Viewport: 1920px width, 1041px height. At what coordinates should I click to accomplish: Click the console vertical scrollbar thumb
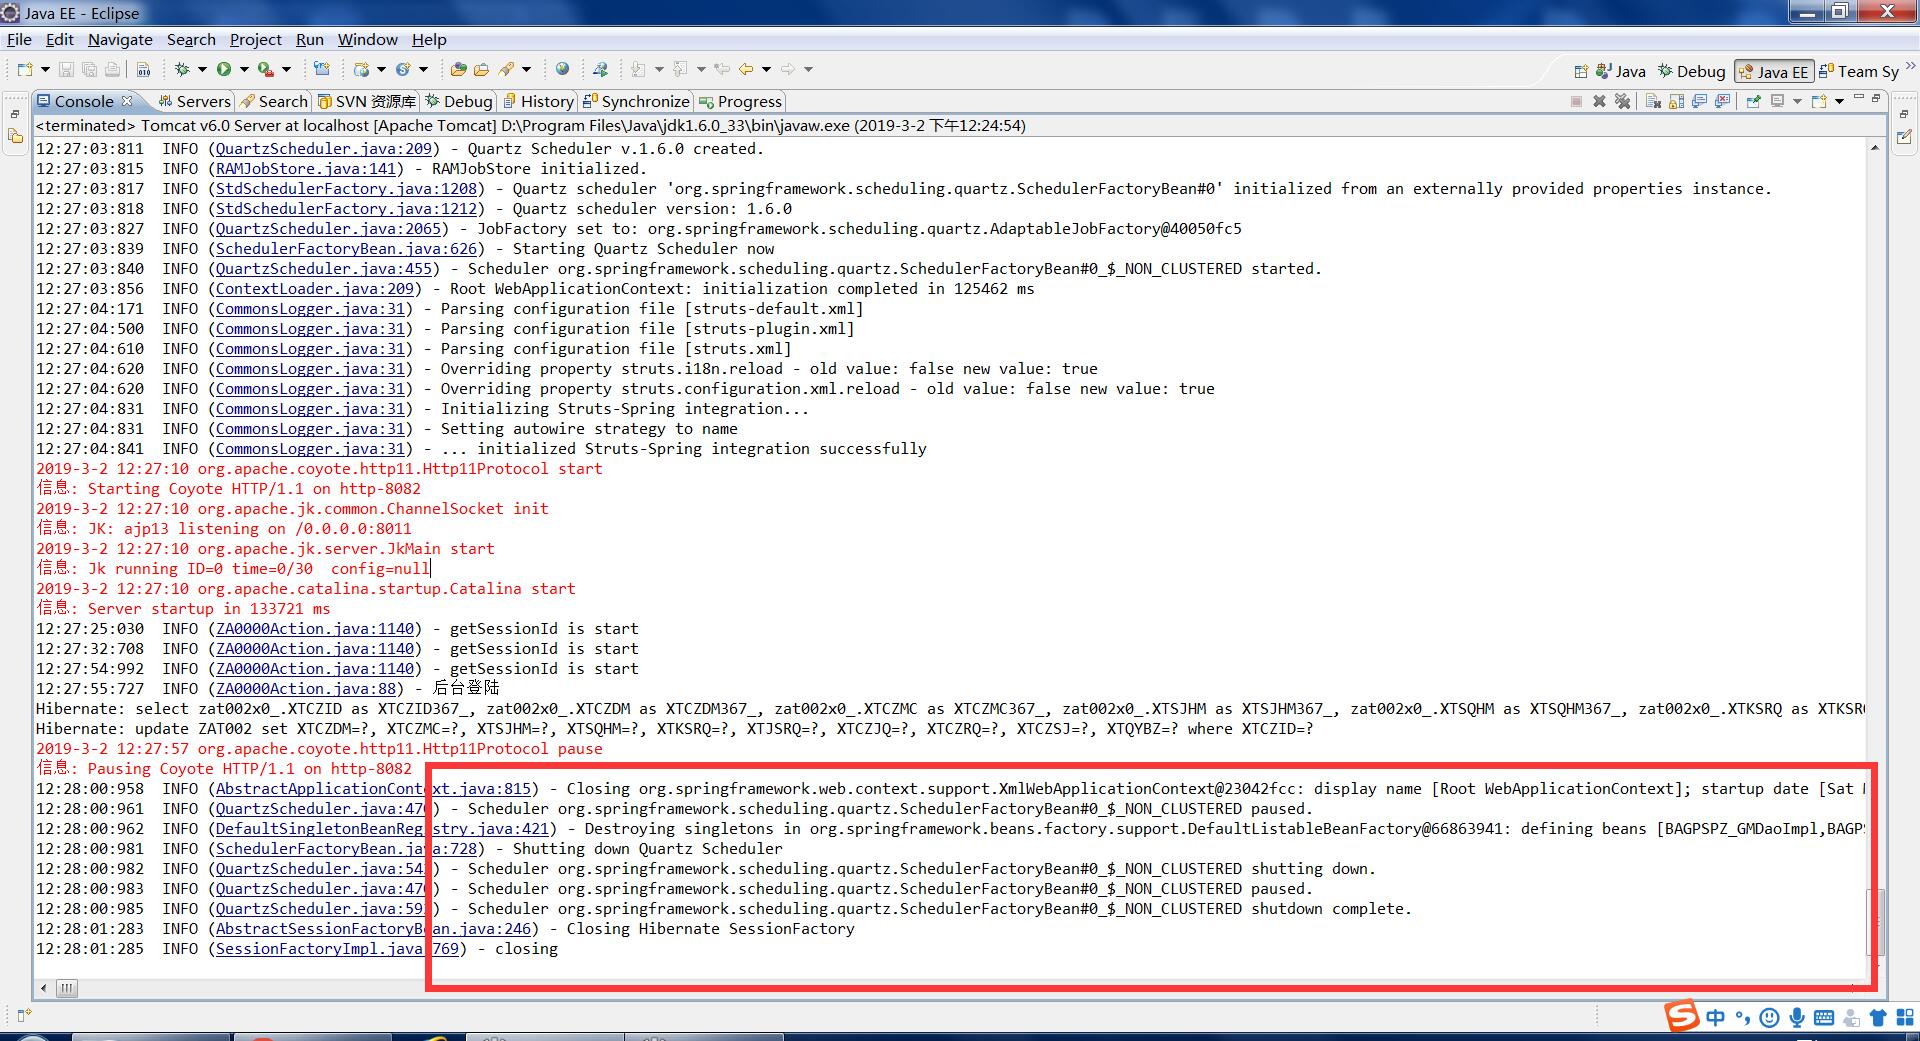[1874, 922]
